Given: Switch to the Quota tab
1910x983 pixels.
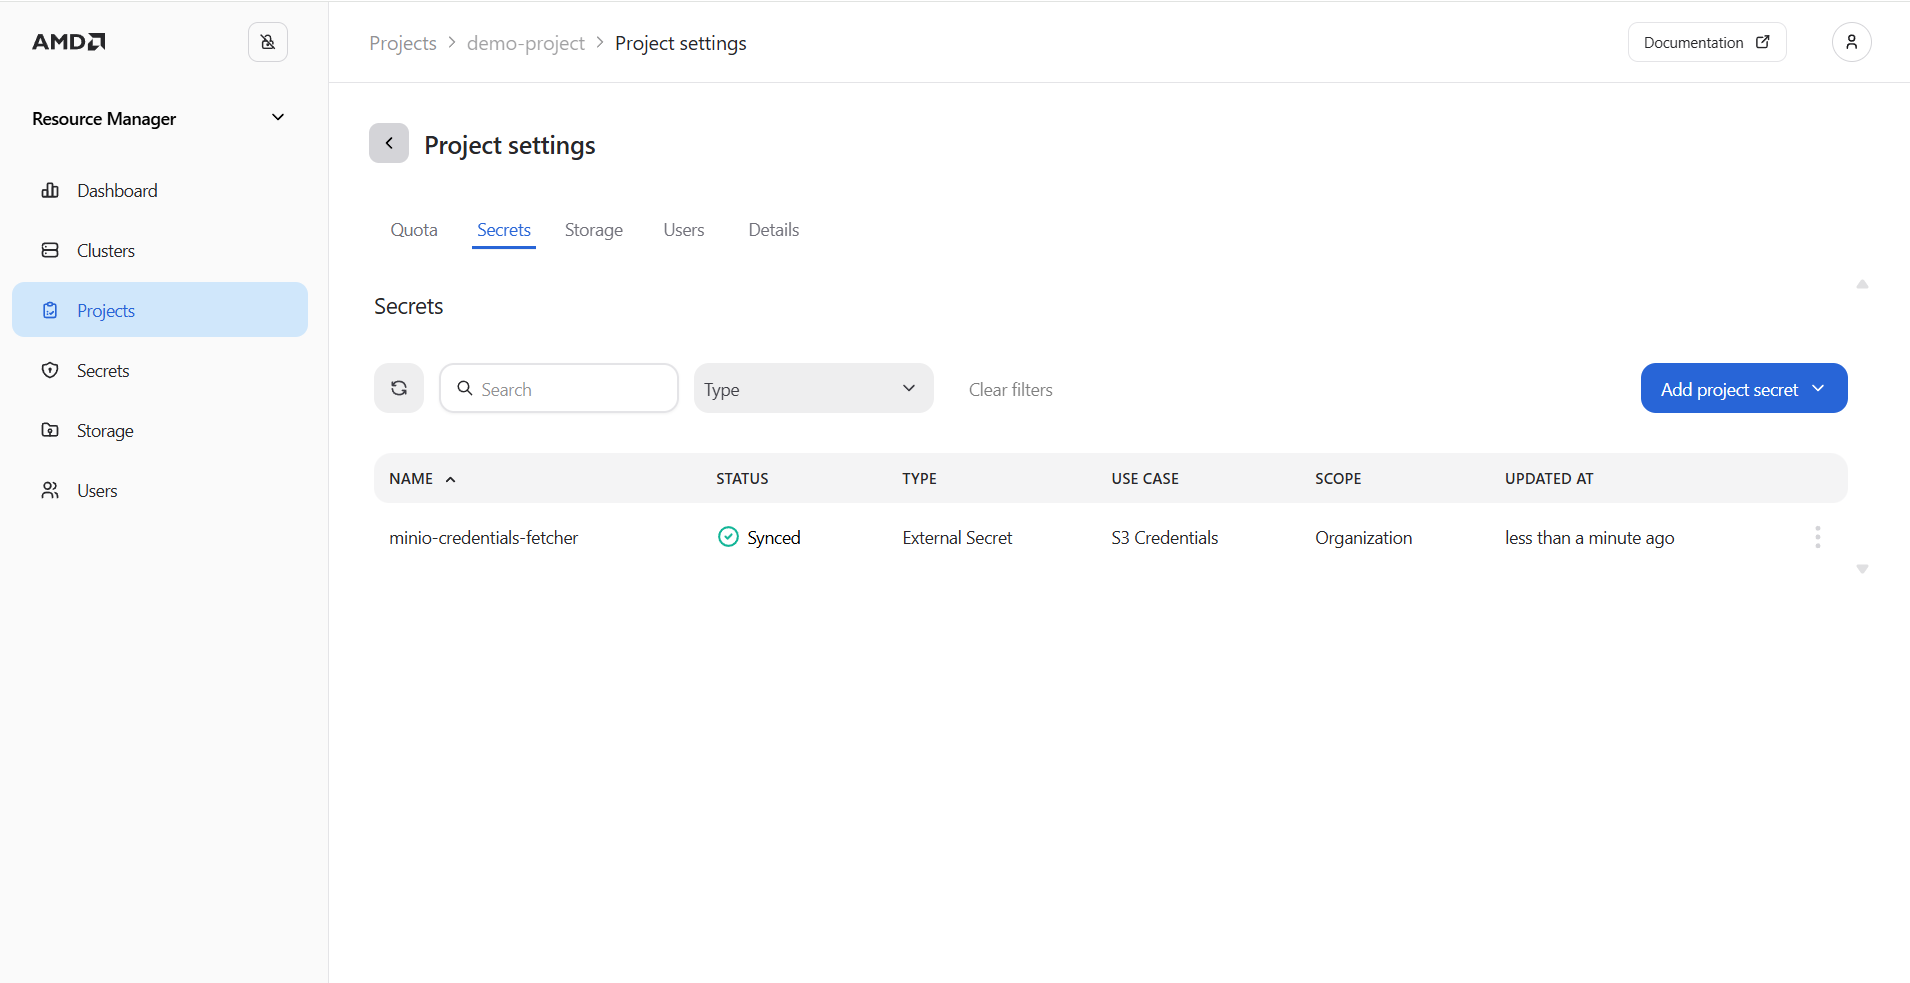Looking at the screenshot, I should [414, 230].
